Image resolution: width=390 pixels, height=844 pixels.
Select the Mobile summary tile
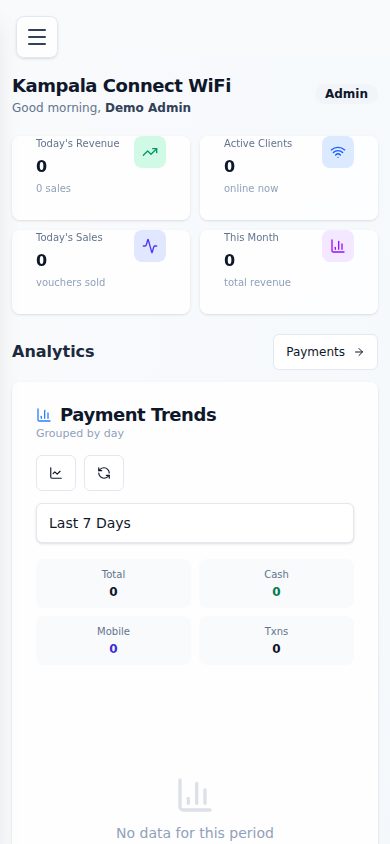click(114, 641)
